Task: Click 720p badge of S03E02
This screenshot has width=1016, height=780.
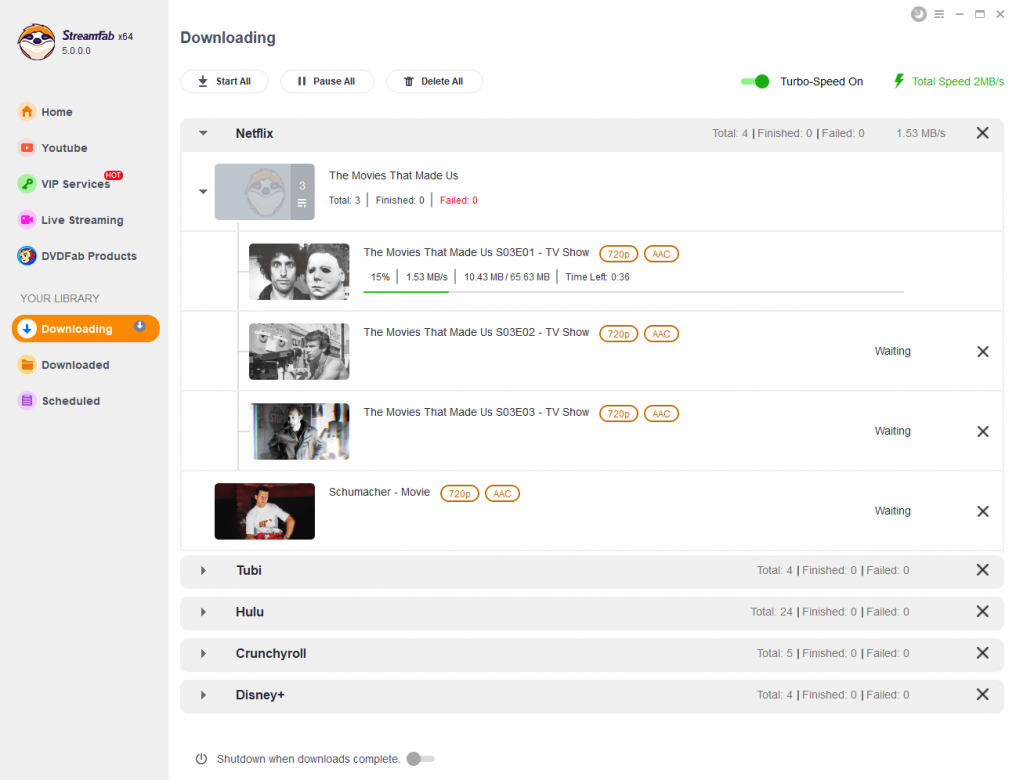Action: (618, 334)
